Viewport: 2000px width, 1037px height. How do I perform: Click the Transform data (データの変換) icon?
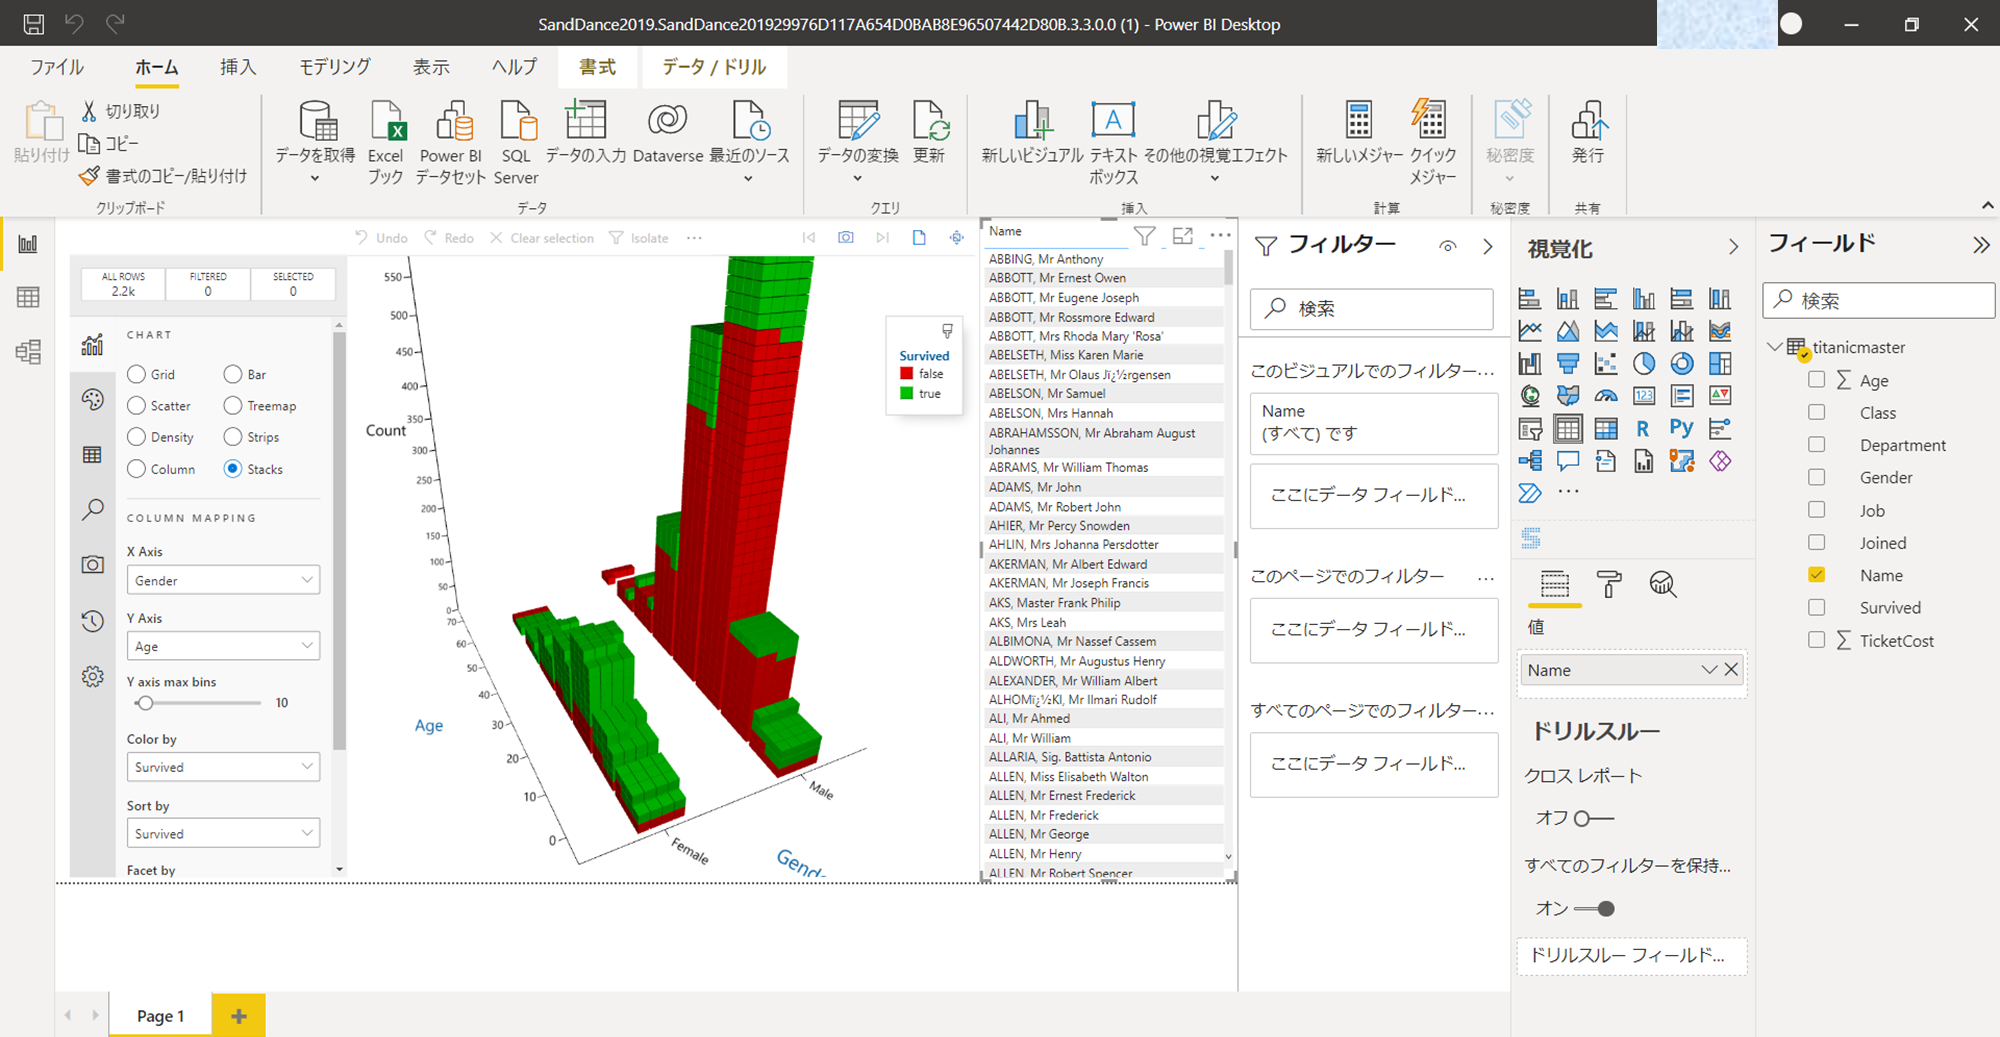(858, 121)
